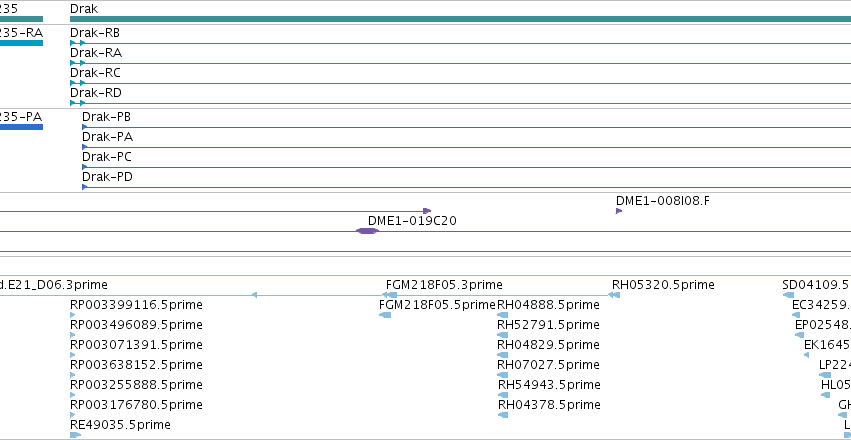This screenshot has height=440, width=851.
Task: Click the Drak-RD transcript start arrowheads
Action: (x=78, y=103)
